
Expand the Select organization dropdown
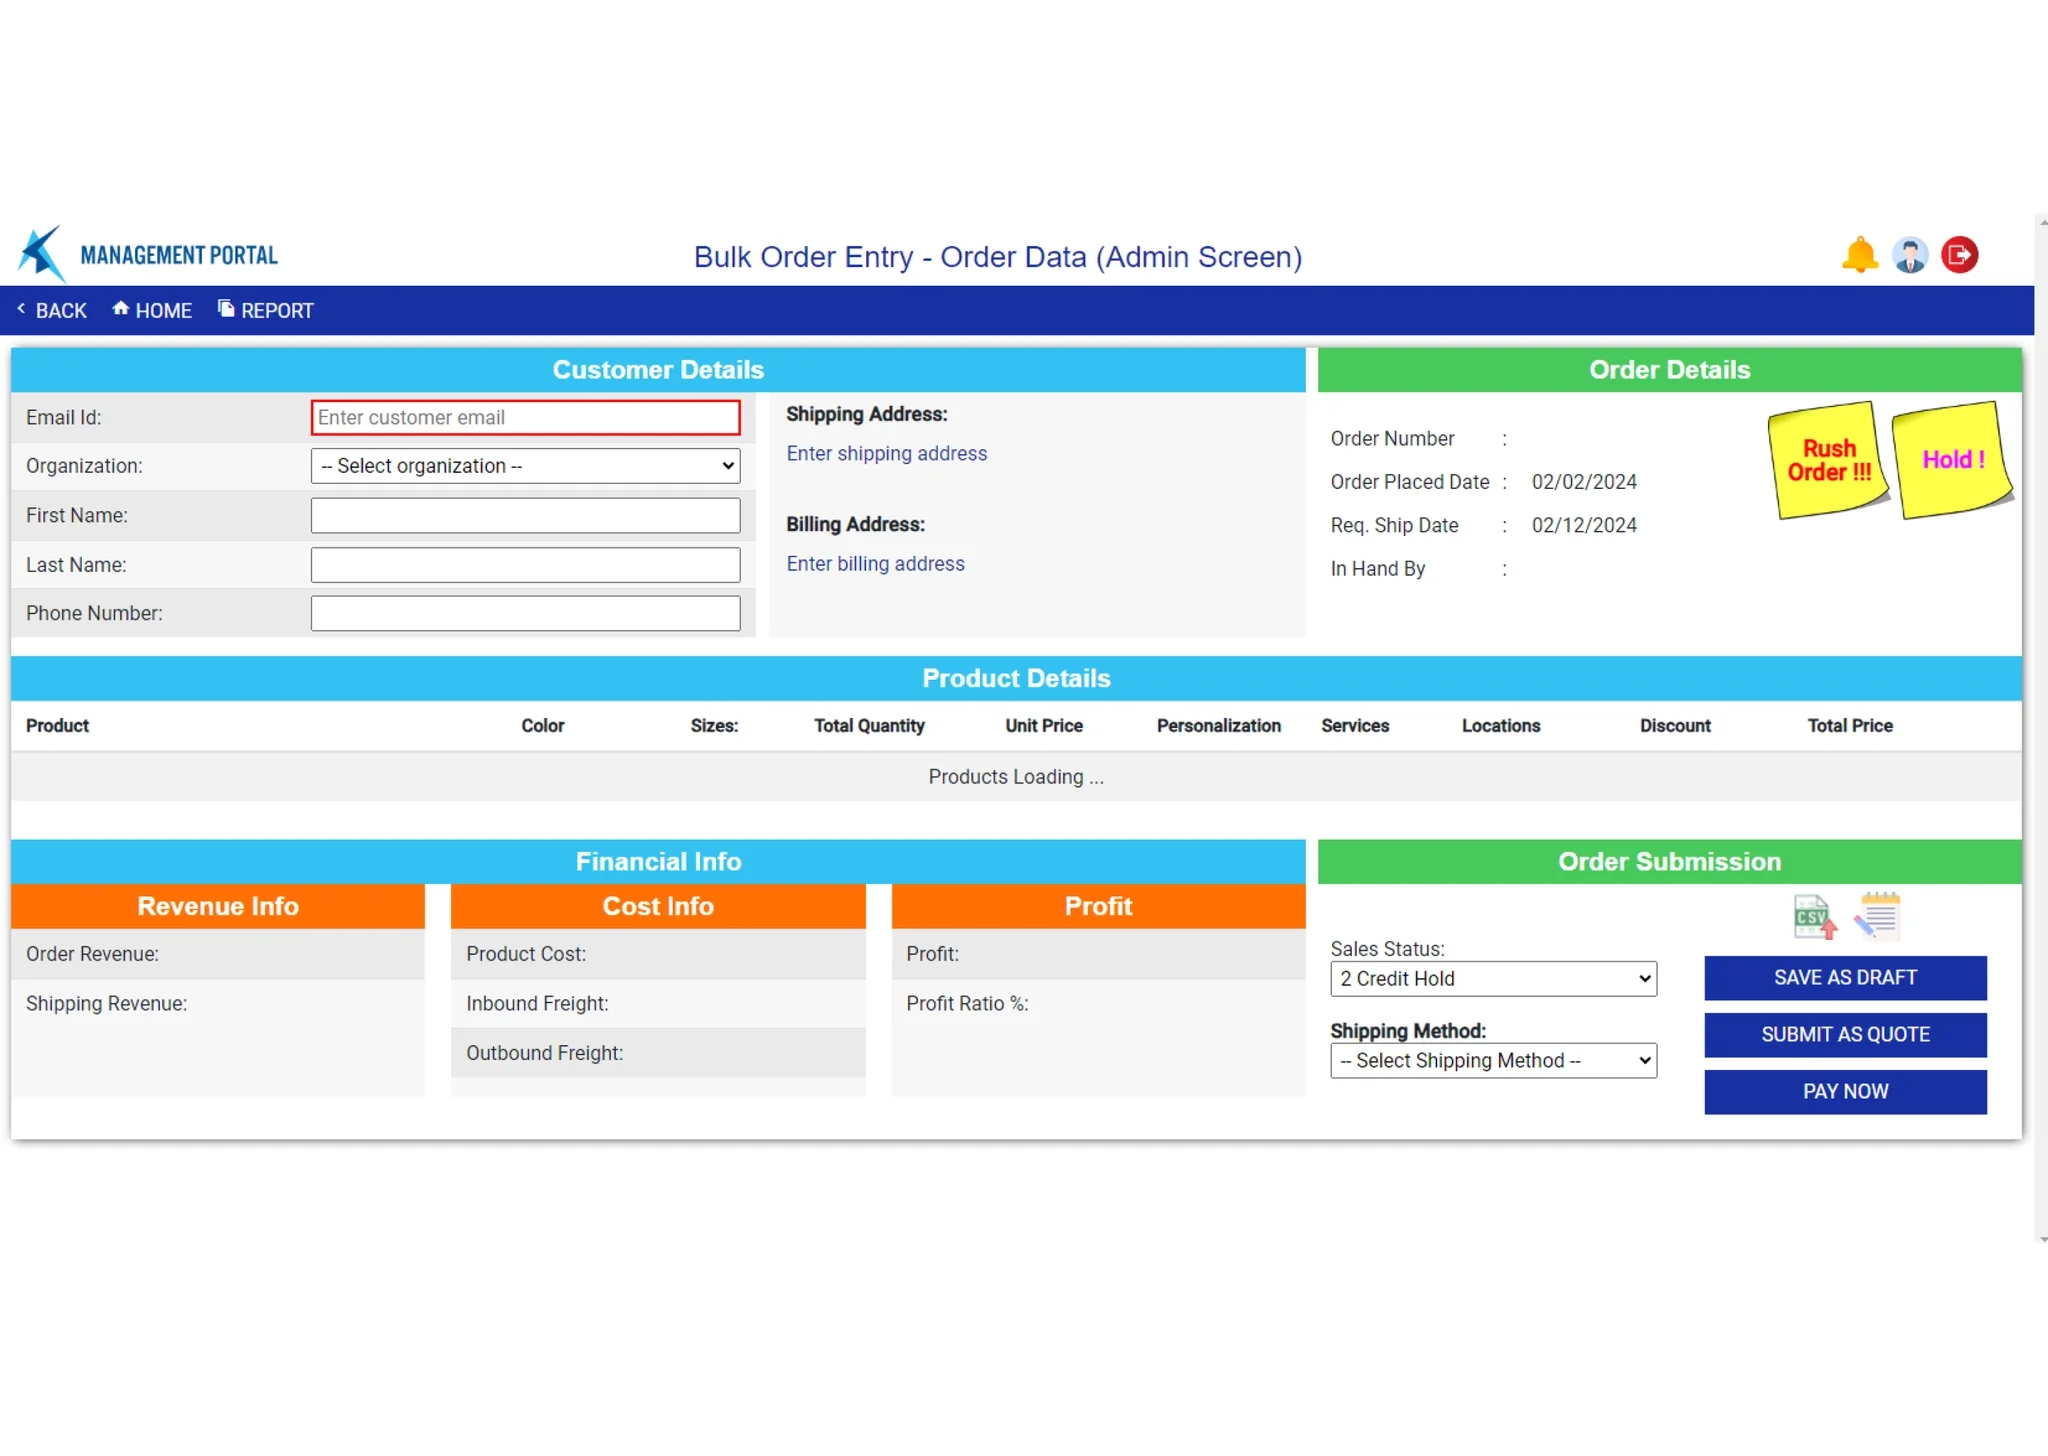526,466
